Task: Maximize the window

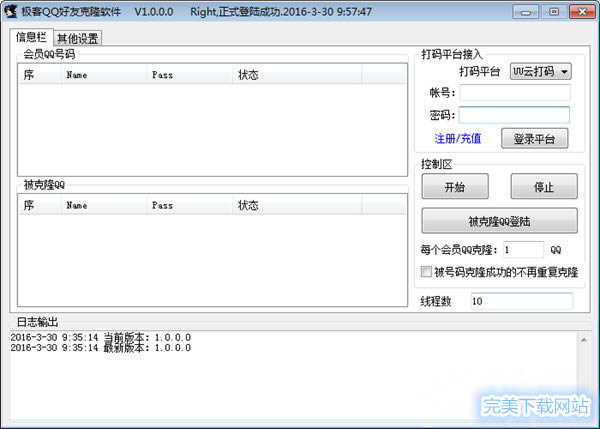Action: tap(554, 12)
